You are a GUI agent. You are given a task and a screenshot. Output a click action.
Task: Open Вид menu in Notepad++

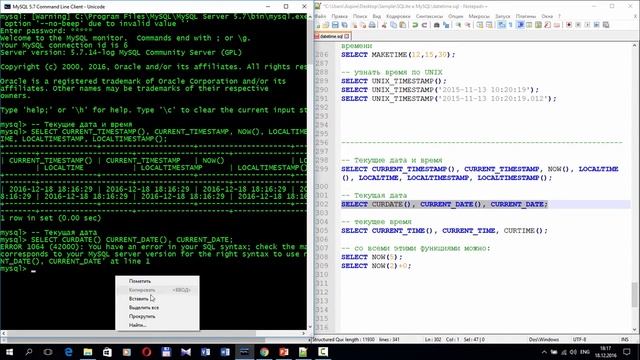coord(377,16)
